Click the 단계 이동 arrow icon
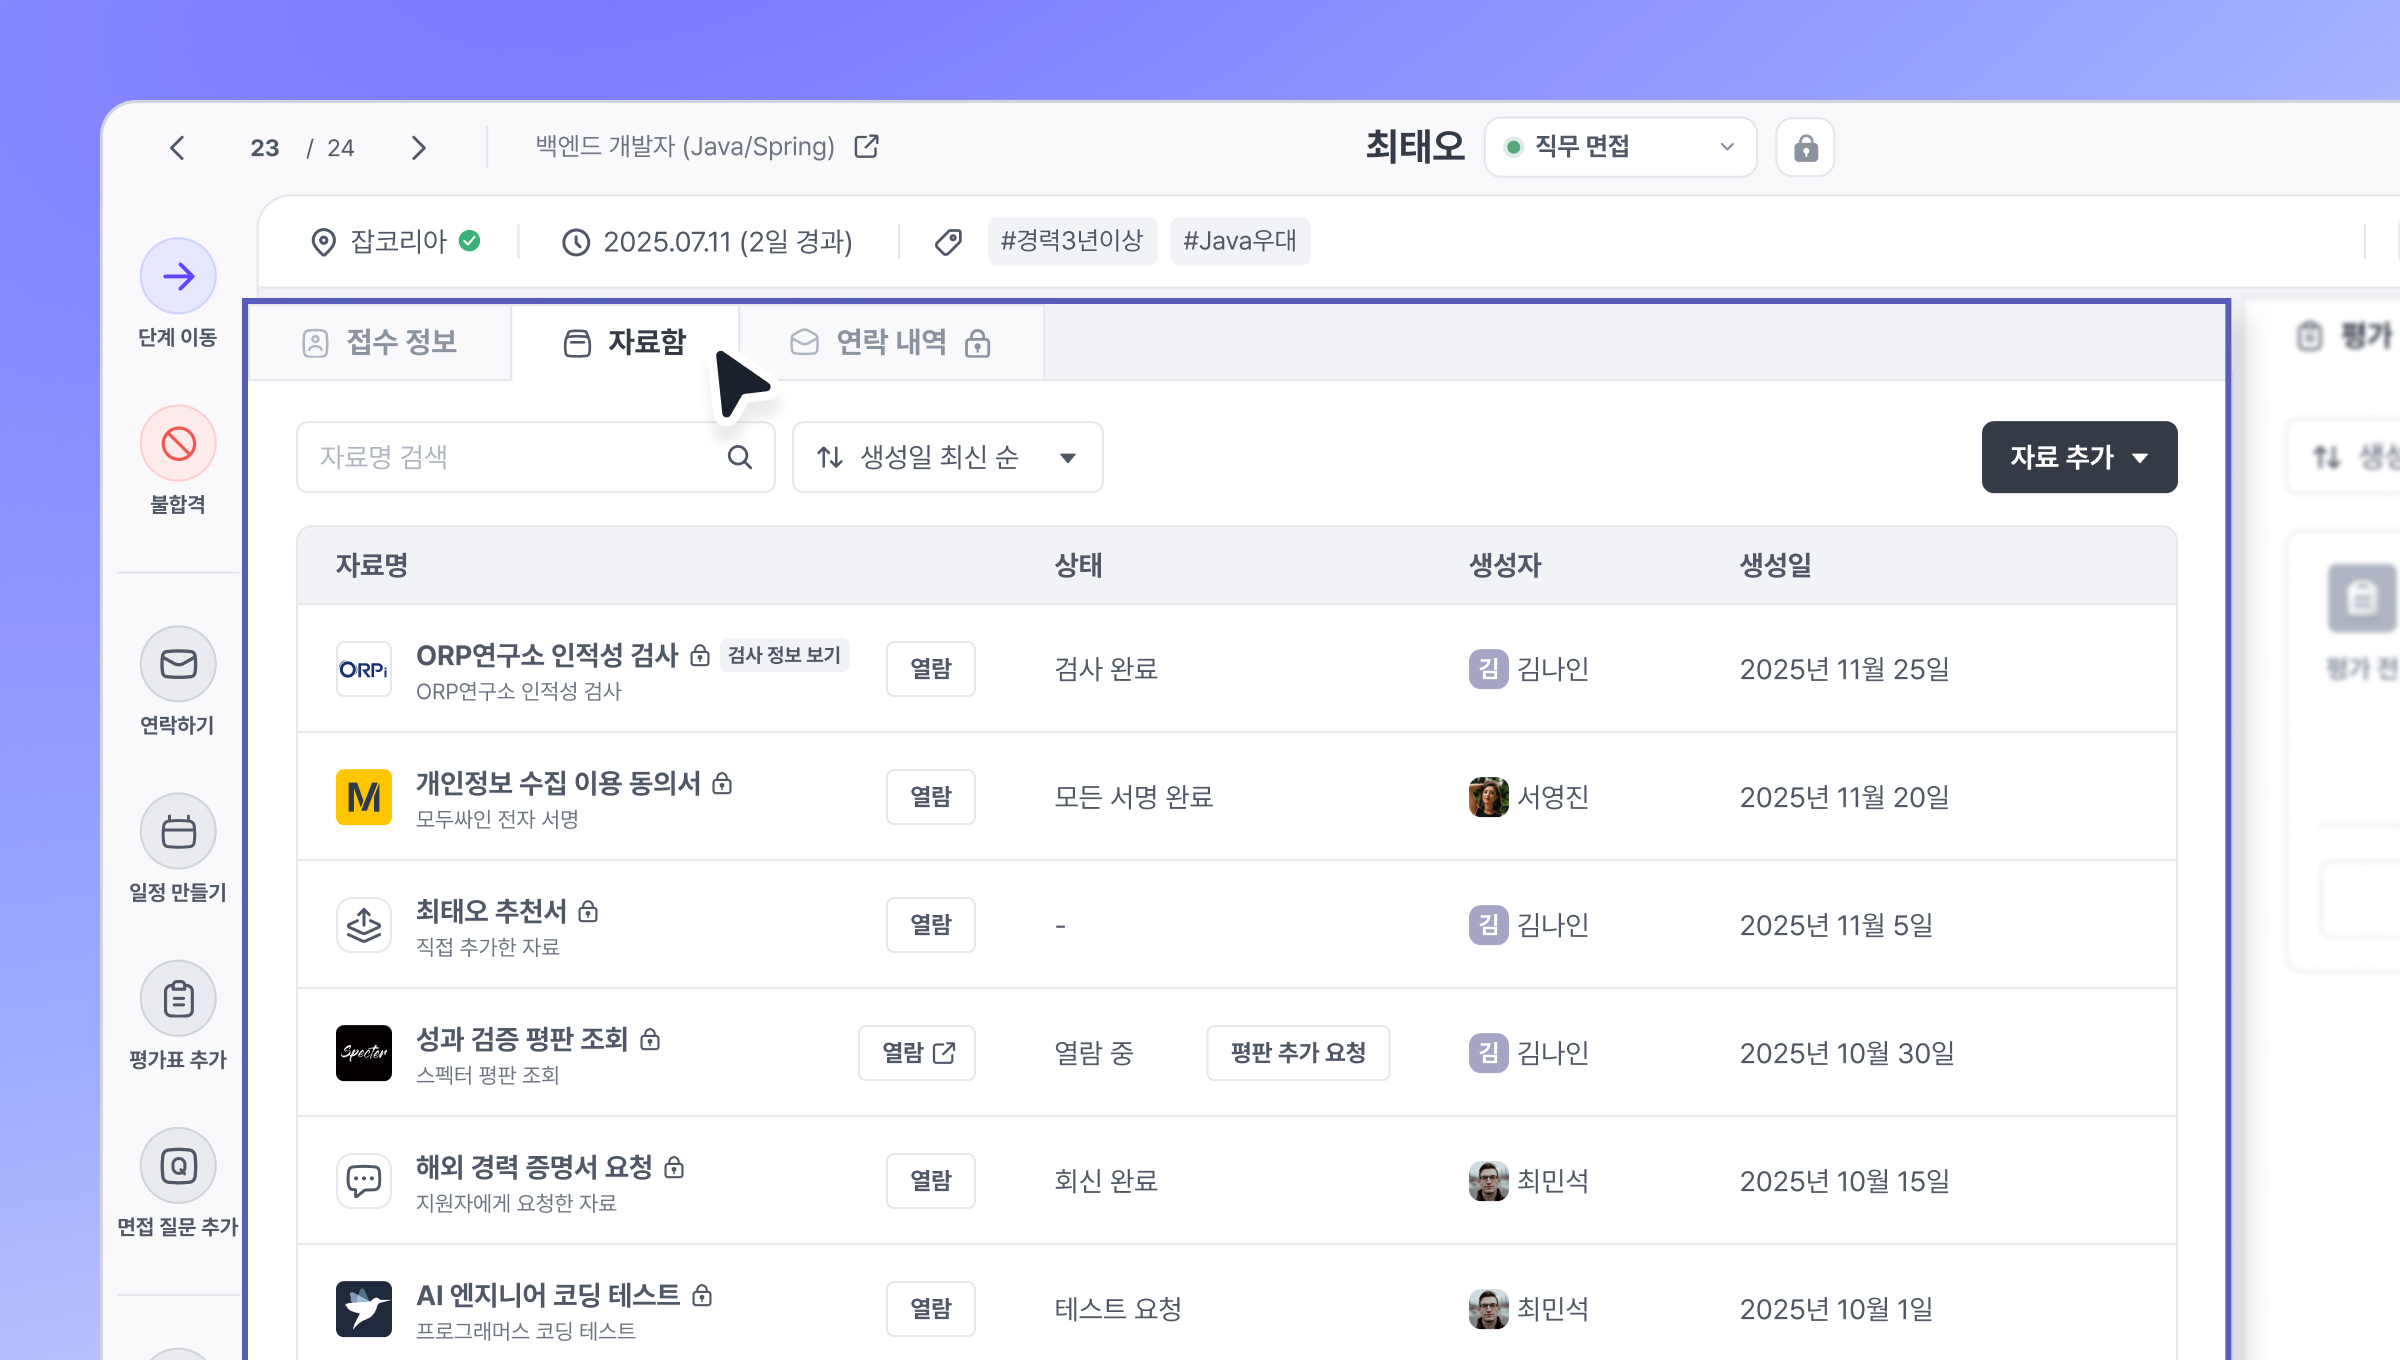Viewport: 2400px width, 1360px height. click(x=178, y=276)
